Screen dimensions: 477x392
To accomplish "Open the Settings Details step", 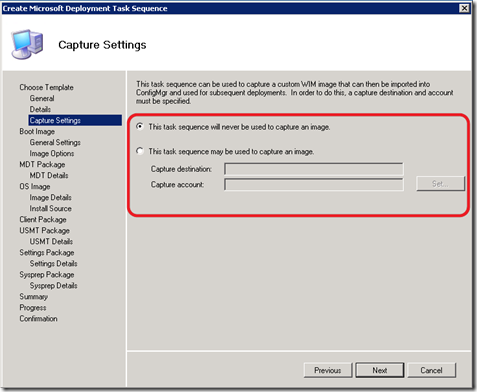I will coord(53,263).
